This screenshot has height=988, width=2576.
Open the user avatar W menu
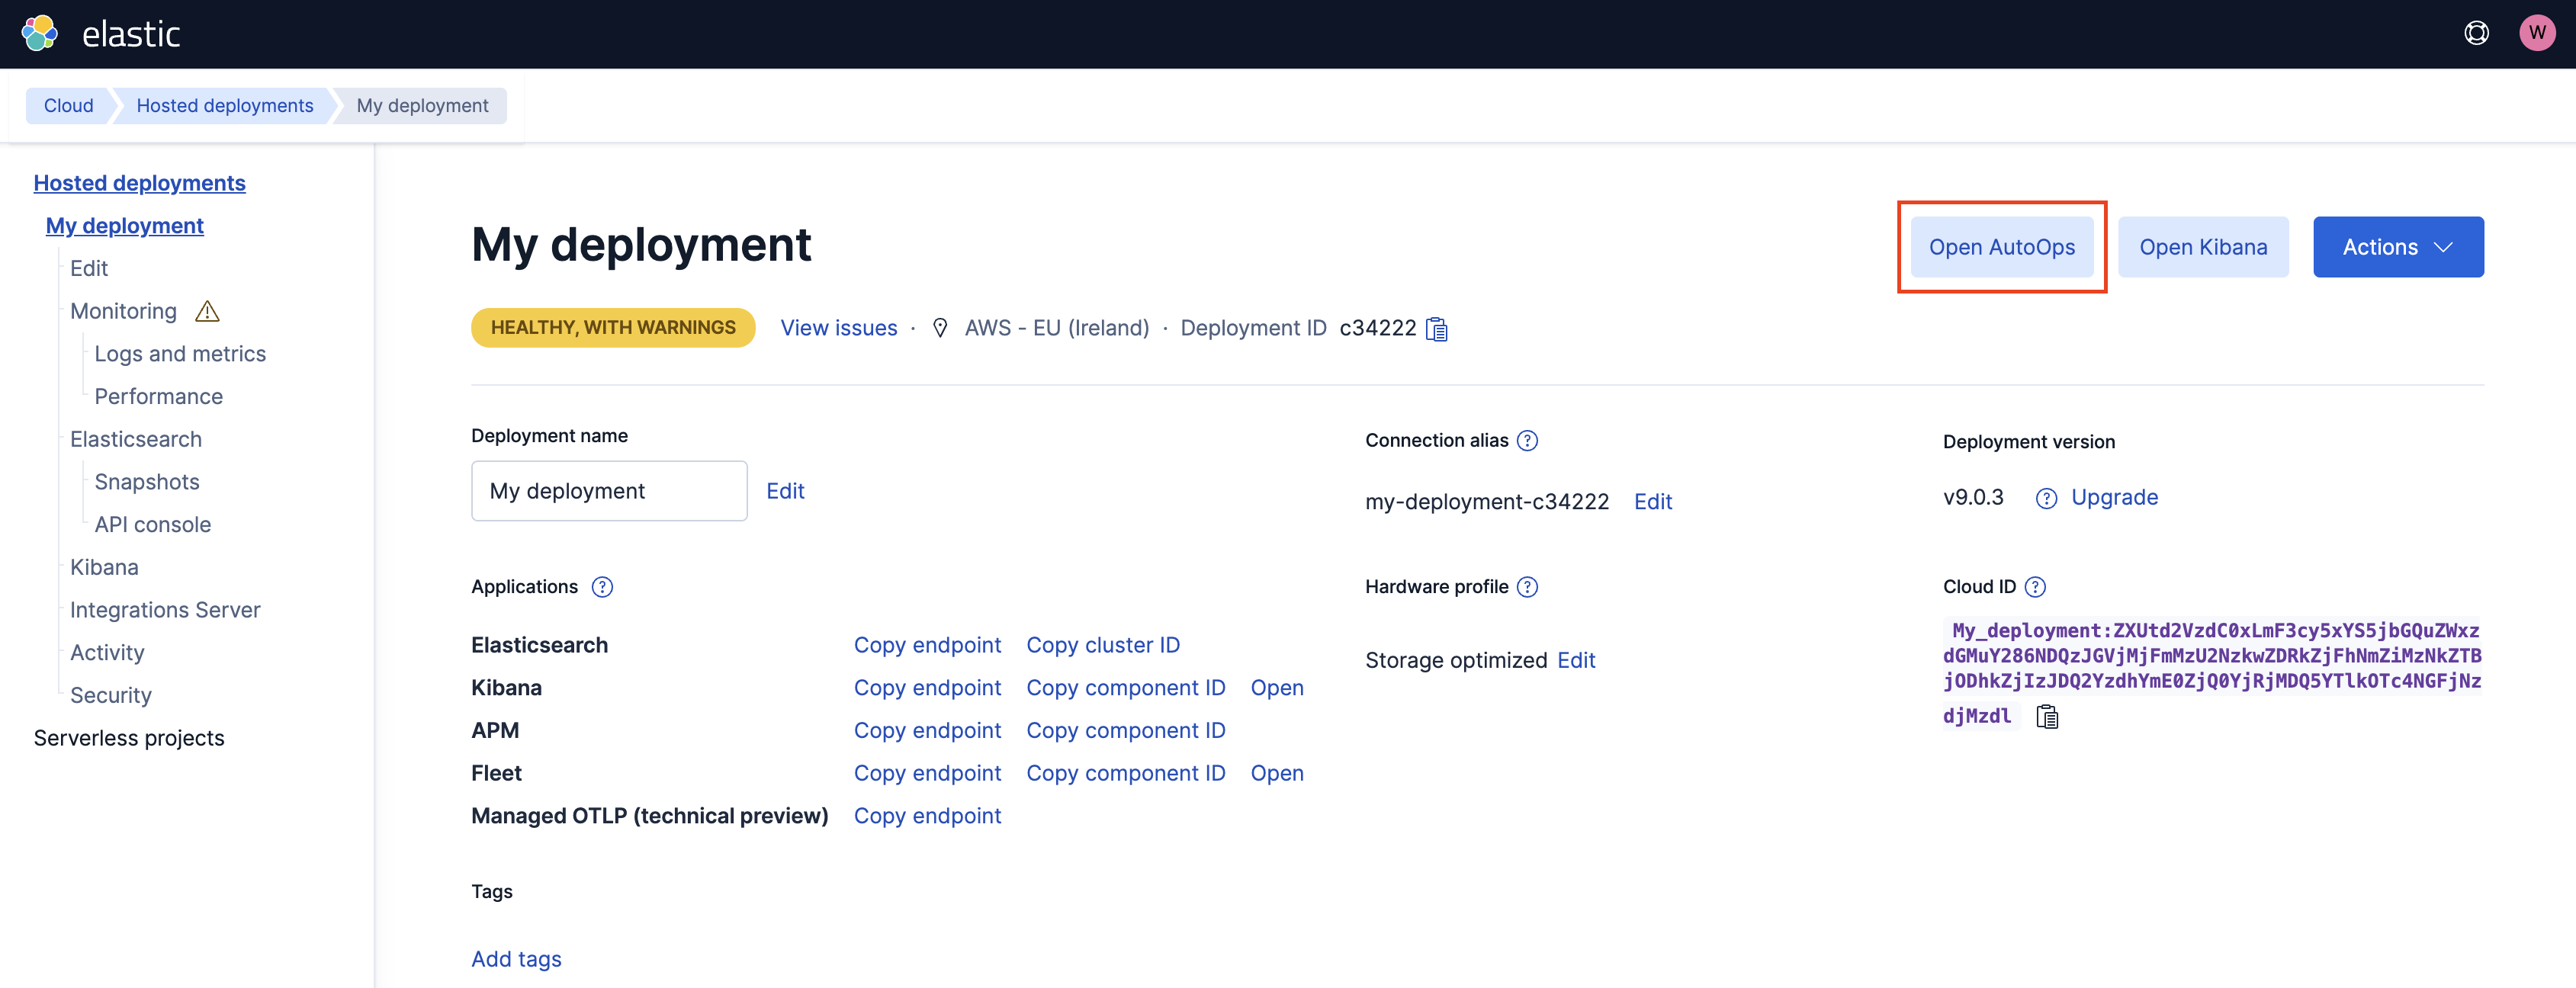(x=2536, y=33)
